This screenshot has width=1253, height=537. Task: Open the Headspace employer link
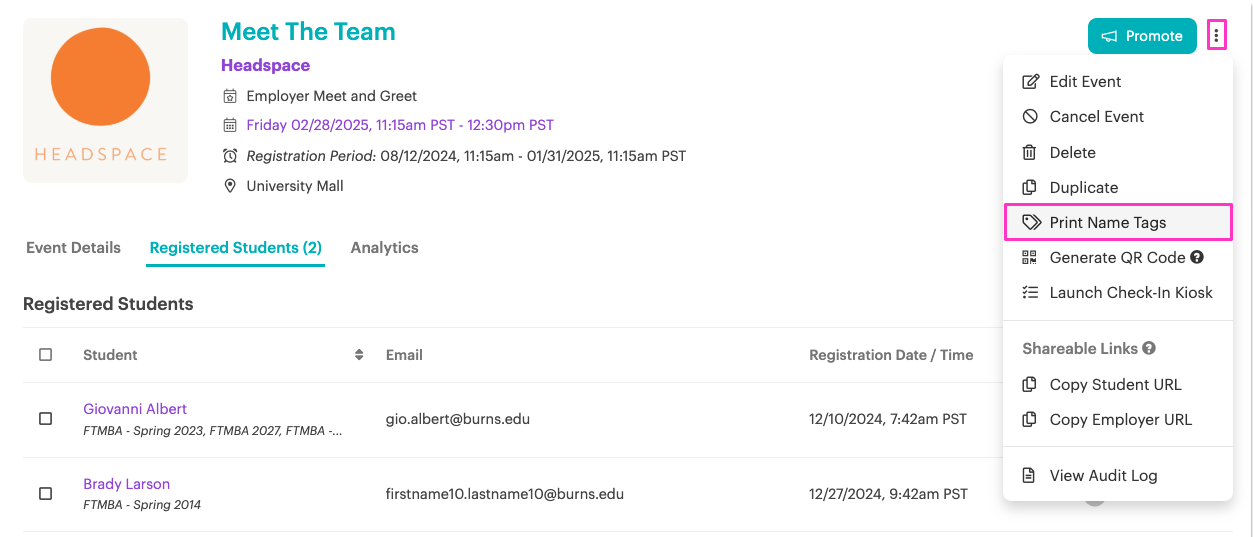coord(265,65)
